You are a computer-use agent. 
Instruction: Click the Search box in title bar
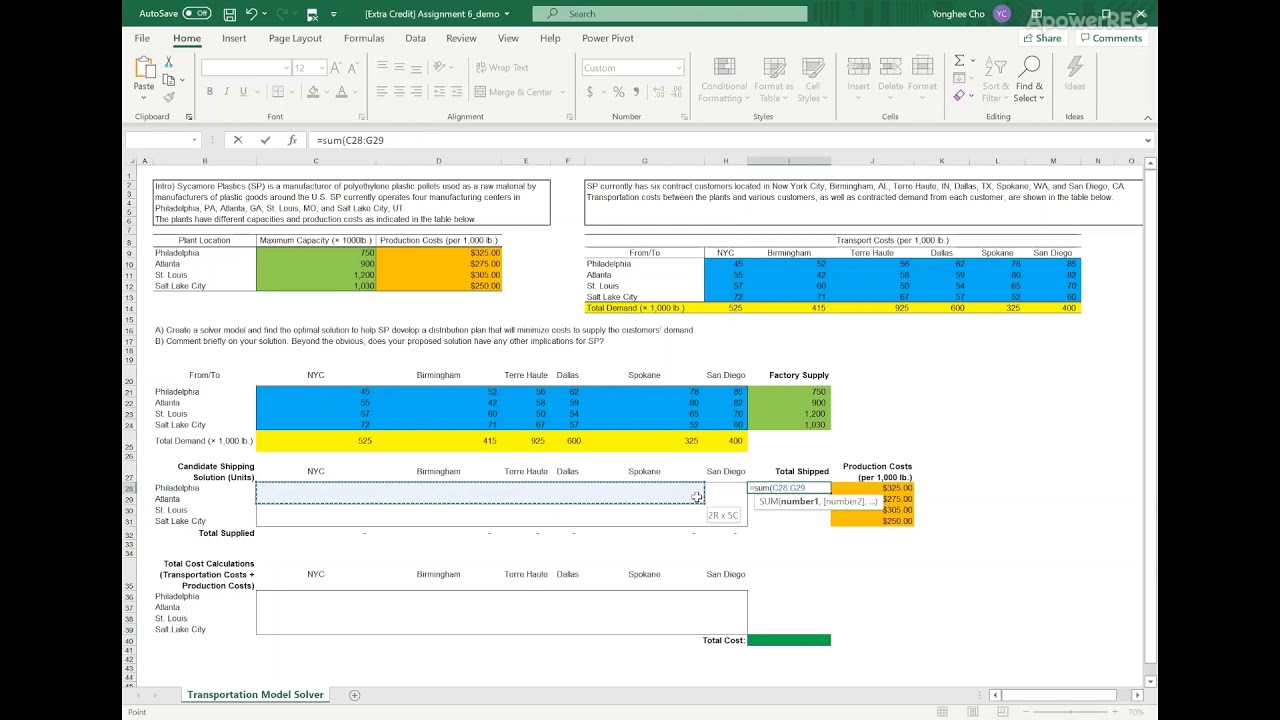click(x=669, y=14)
